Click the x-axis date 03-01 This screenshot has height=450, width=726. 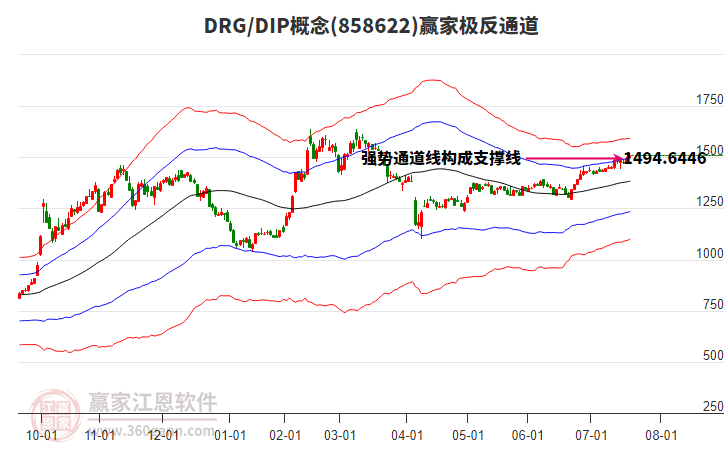[x=340, y=436]
